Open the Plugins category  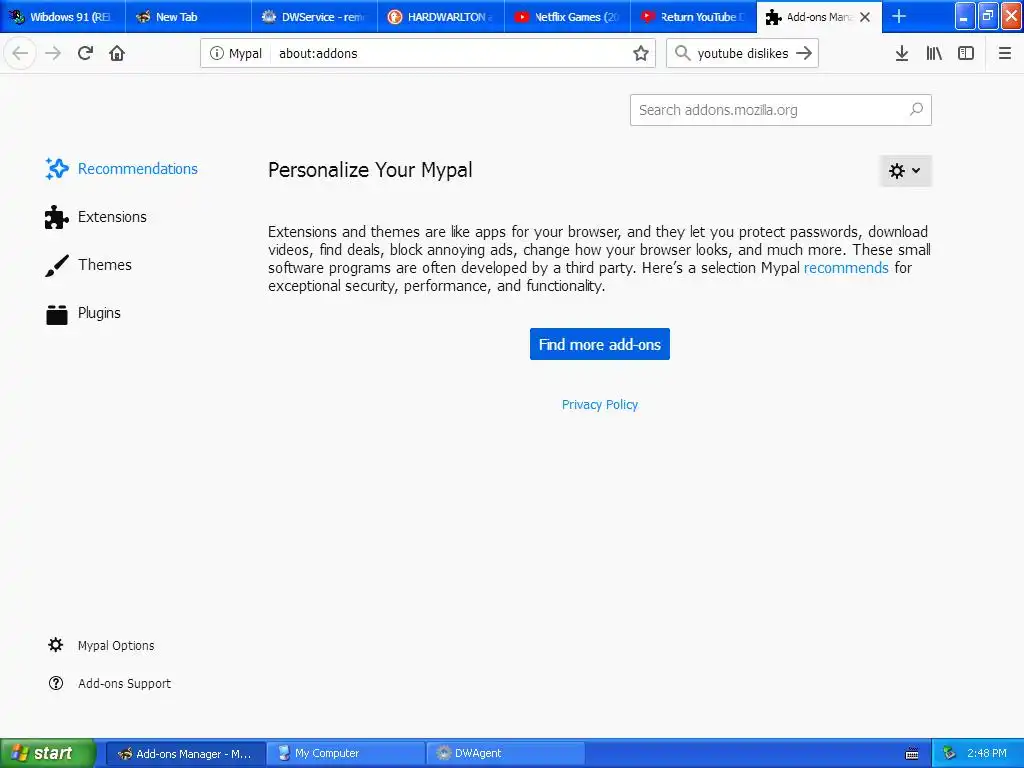tap(83, 313)
